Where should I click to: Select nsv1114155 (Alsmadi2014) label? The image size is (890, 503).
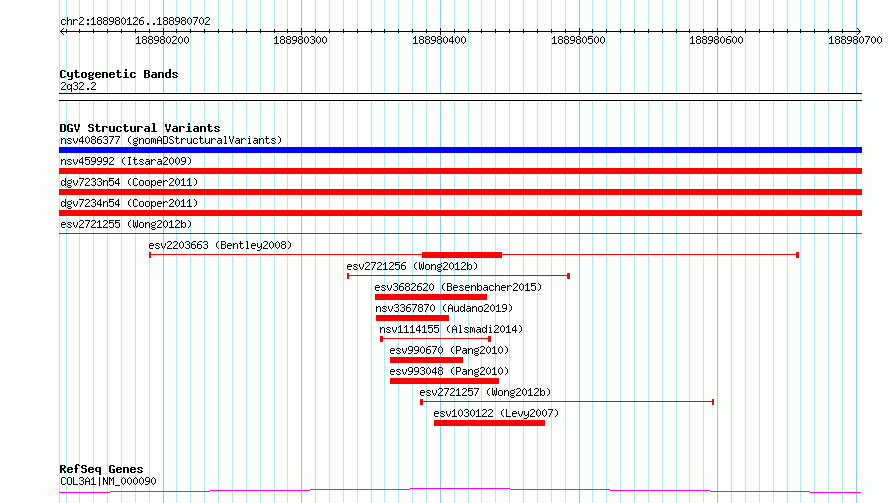(451, 329)
